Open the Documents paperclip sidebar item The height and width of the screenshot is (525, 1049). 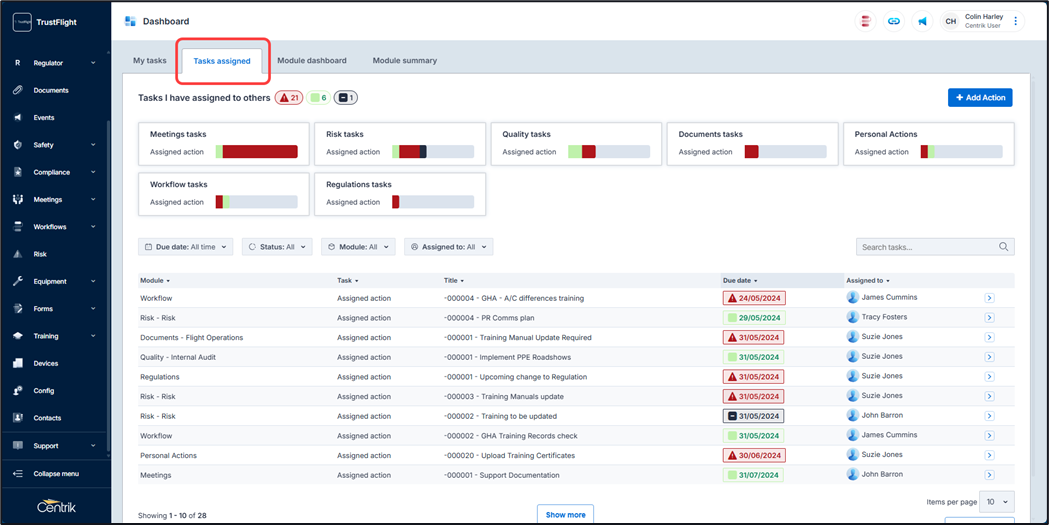(x=50, y=90)
